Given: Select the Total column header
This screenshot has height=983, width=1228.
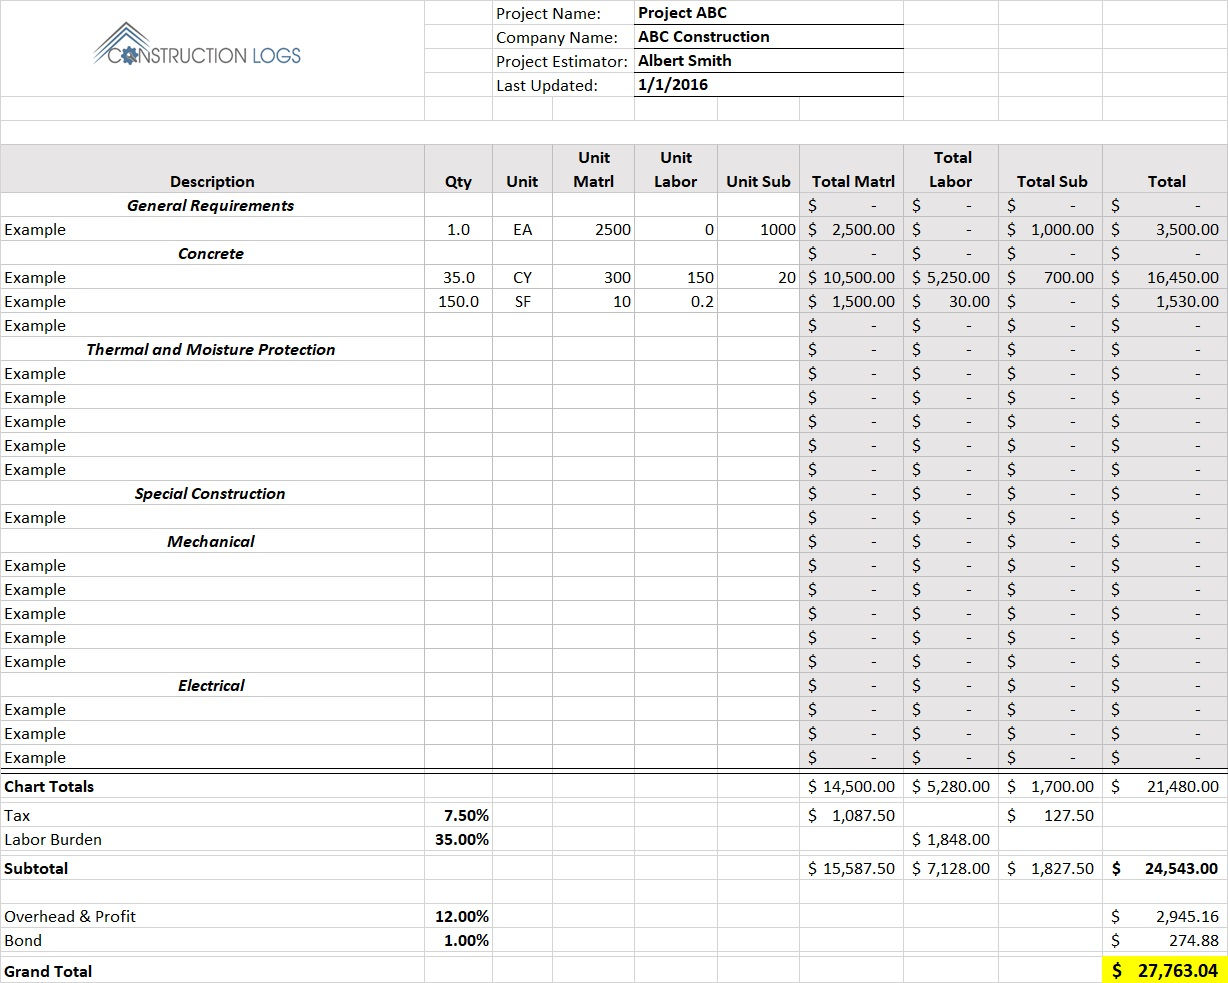Looking at the screenshot, I should click(x=1167, y=181).
